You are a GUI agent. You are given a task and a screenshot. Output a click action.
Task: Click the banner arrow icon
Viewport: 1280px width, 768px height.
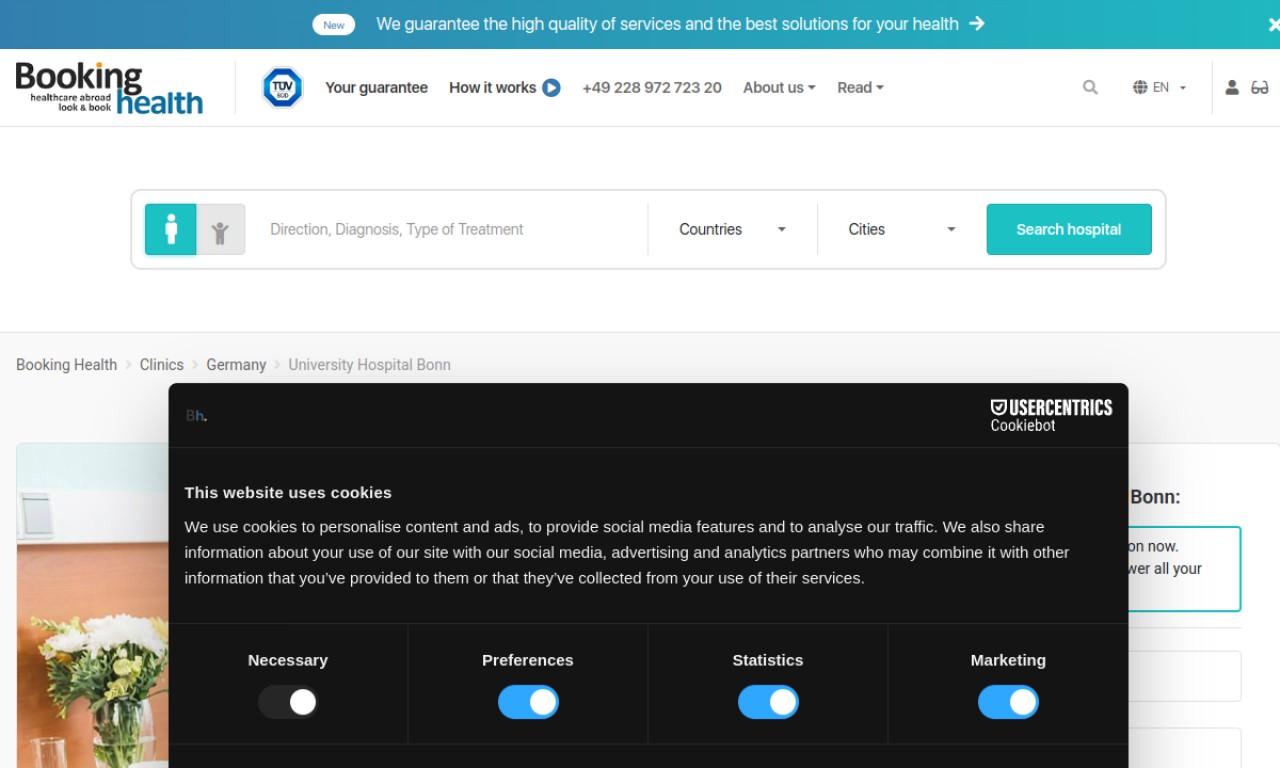[x=977, y=23]
